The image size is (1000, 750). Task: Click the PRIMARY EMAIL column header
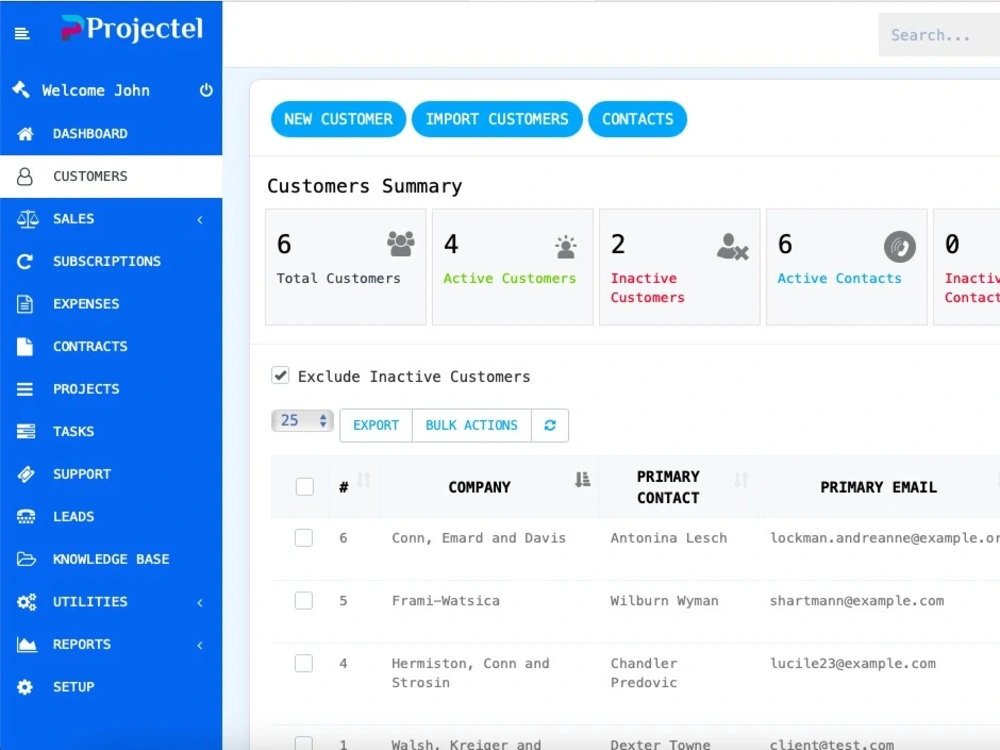click(878, 487)
